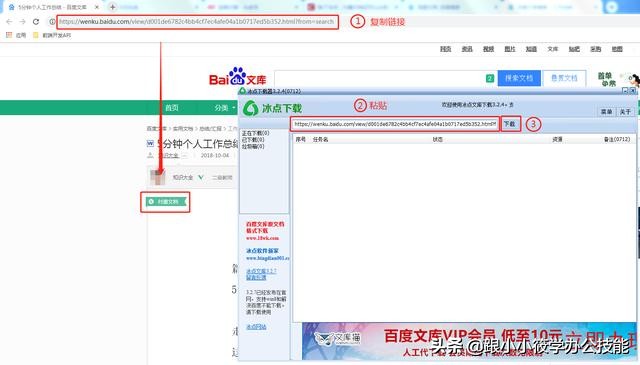
Task: Click the 百度文库VIP会员 banner advertisement
Action: 469,341
